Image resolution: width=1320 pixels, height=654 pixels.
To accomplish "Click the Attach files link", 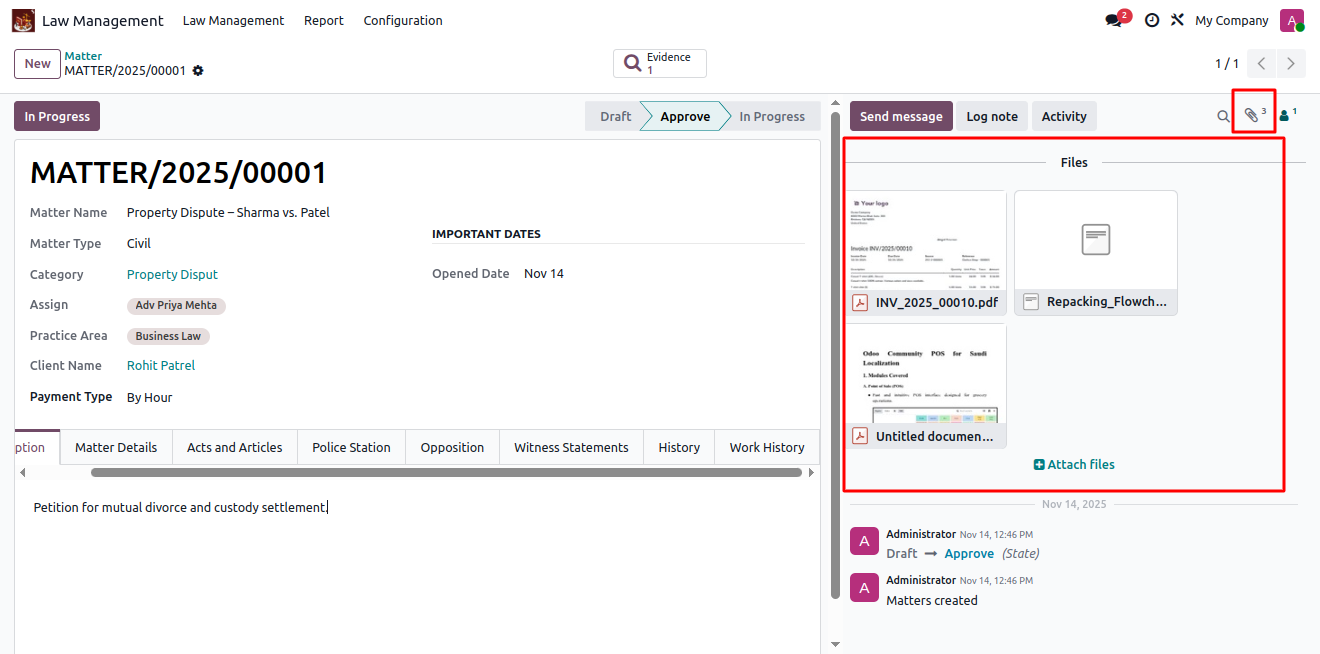I will [1074, 465].
